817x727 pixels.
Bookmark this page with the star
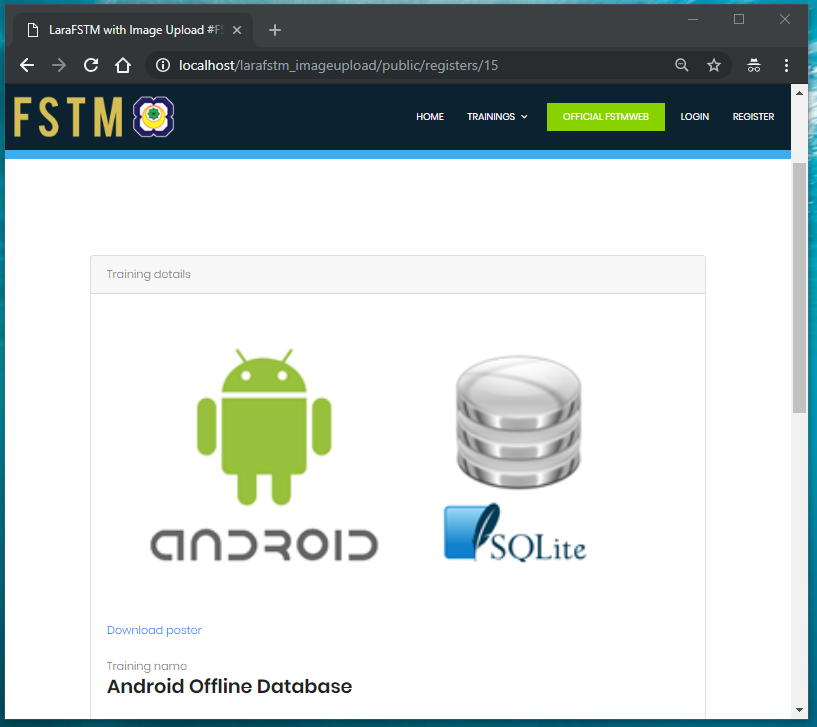click(714, 65)
